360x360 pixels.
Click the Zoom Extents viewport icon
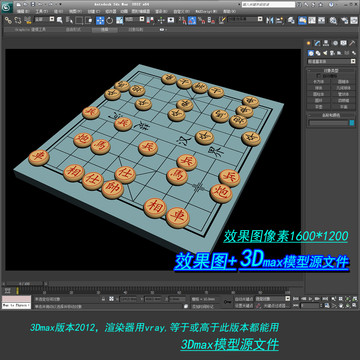(x=347, y=298)
